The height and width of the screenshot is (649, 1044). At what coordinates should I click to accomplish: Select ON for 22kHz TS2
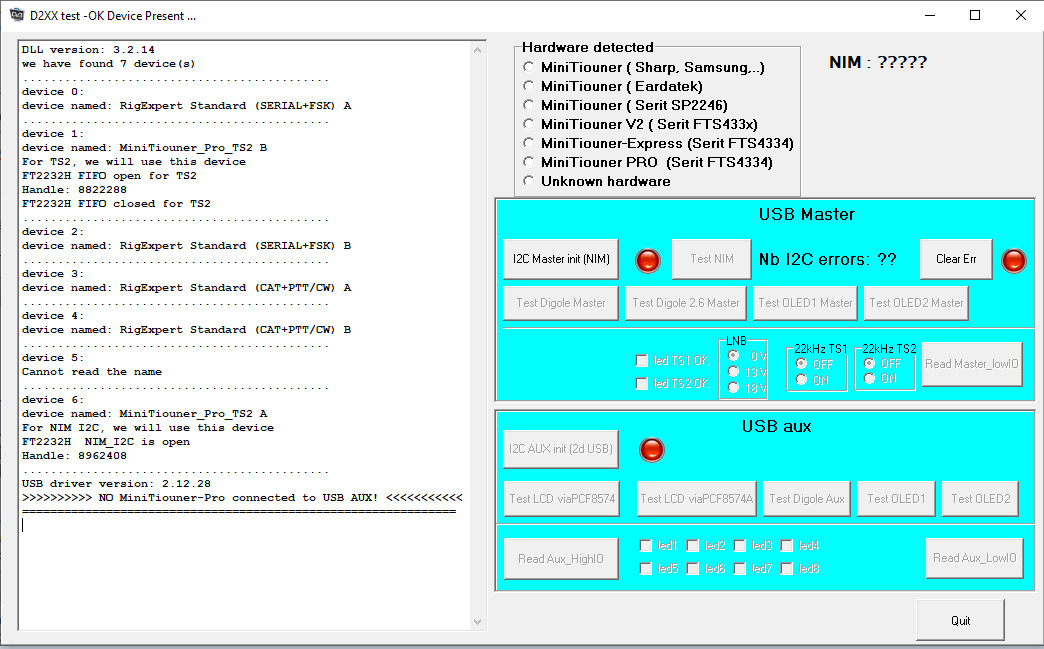coord(869,378)
